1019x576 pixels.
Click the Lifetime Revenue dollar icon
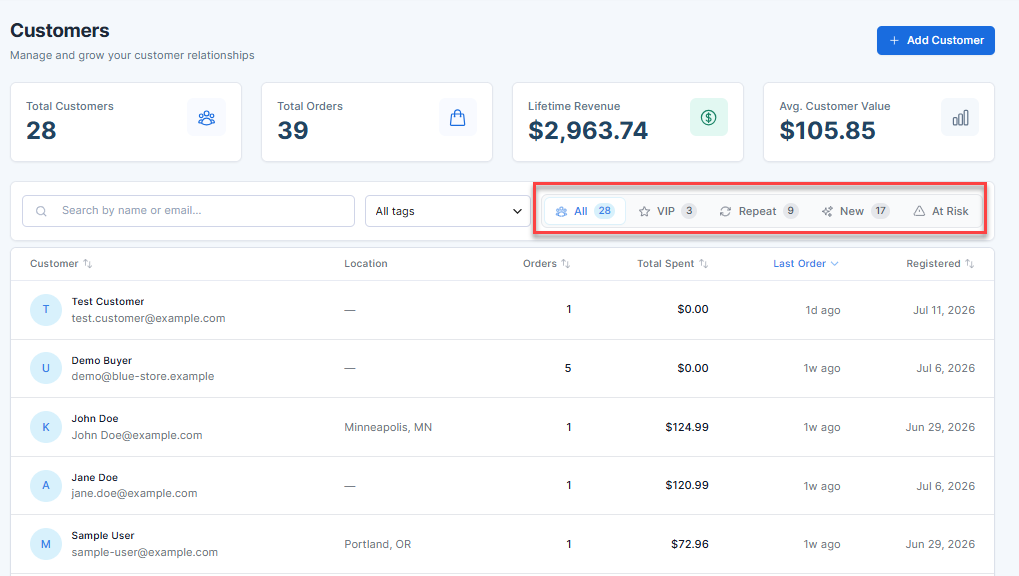pyautogui.click(x=708, y=118)
